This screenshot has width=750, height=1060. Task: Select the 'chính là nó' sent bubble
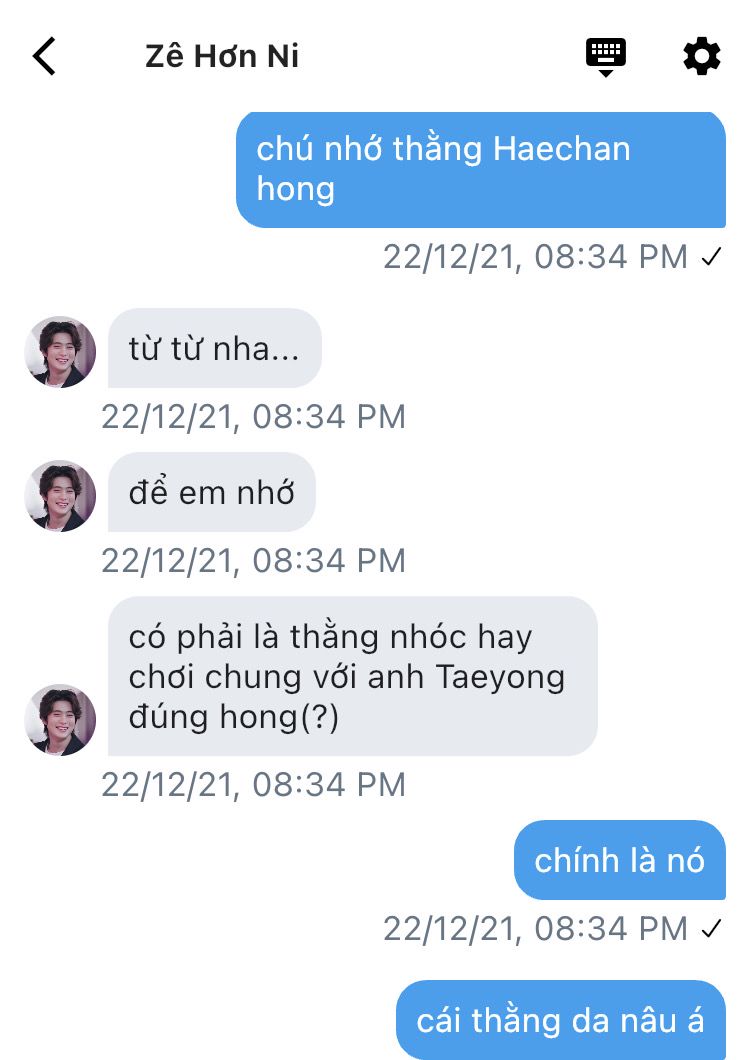(619, 860)
